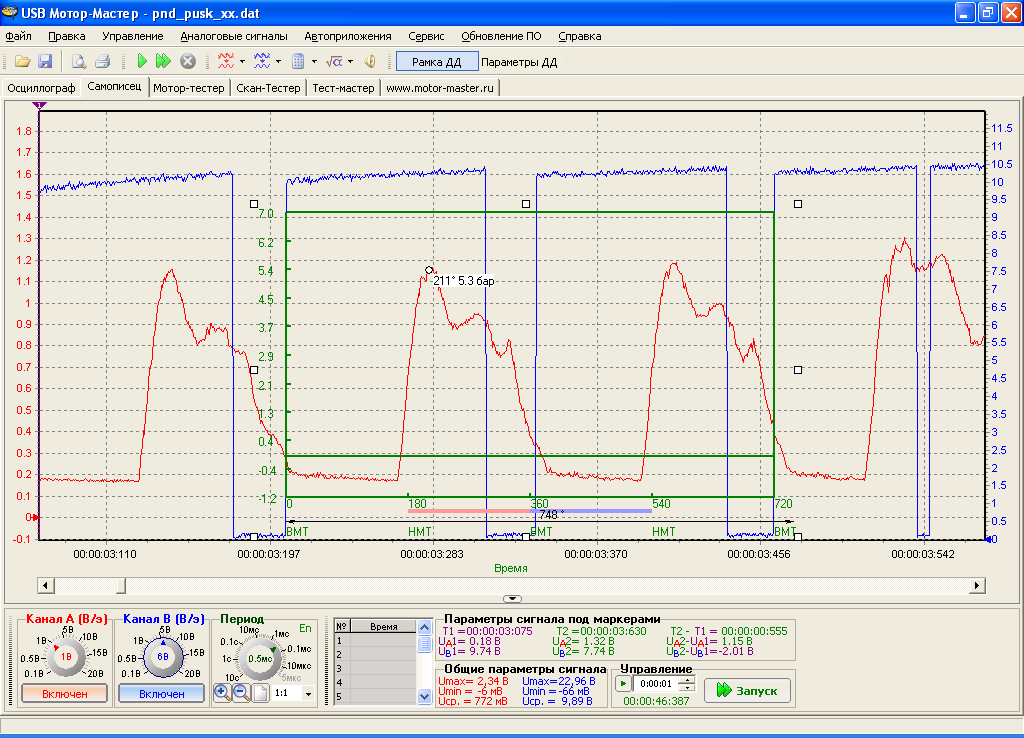Toggle the Рамка ДД button
This screenshot has width=1024, height=738.
(437, 62)
